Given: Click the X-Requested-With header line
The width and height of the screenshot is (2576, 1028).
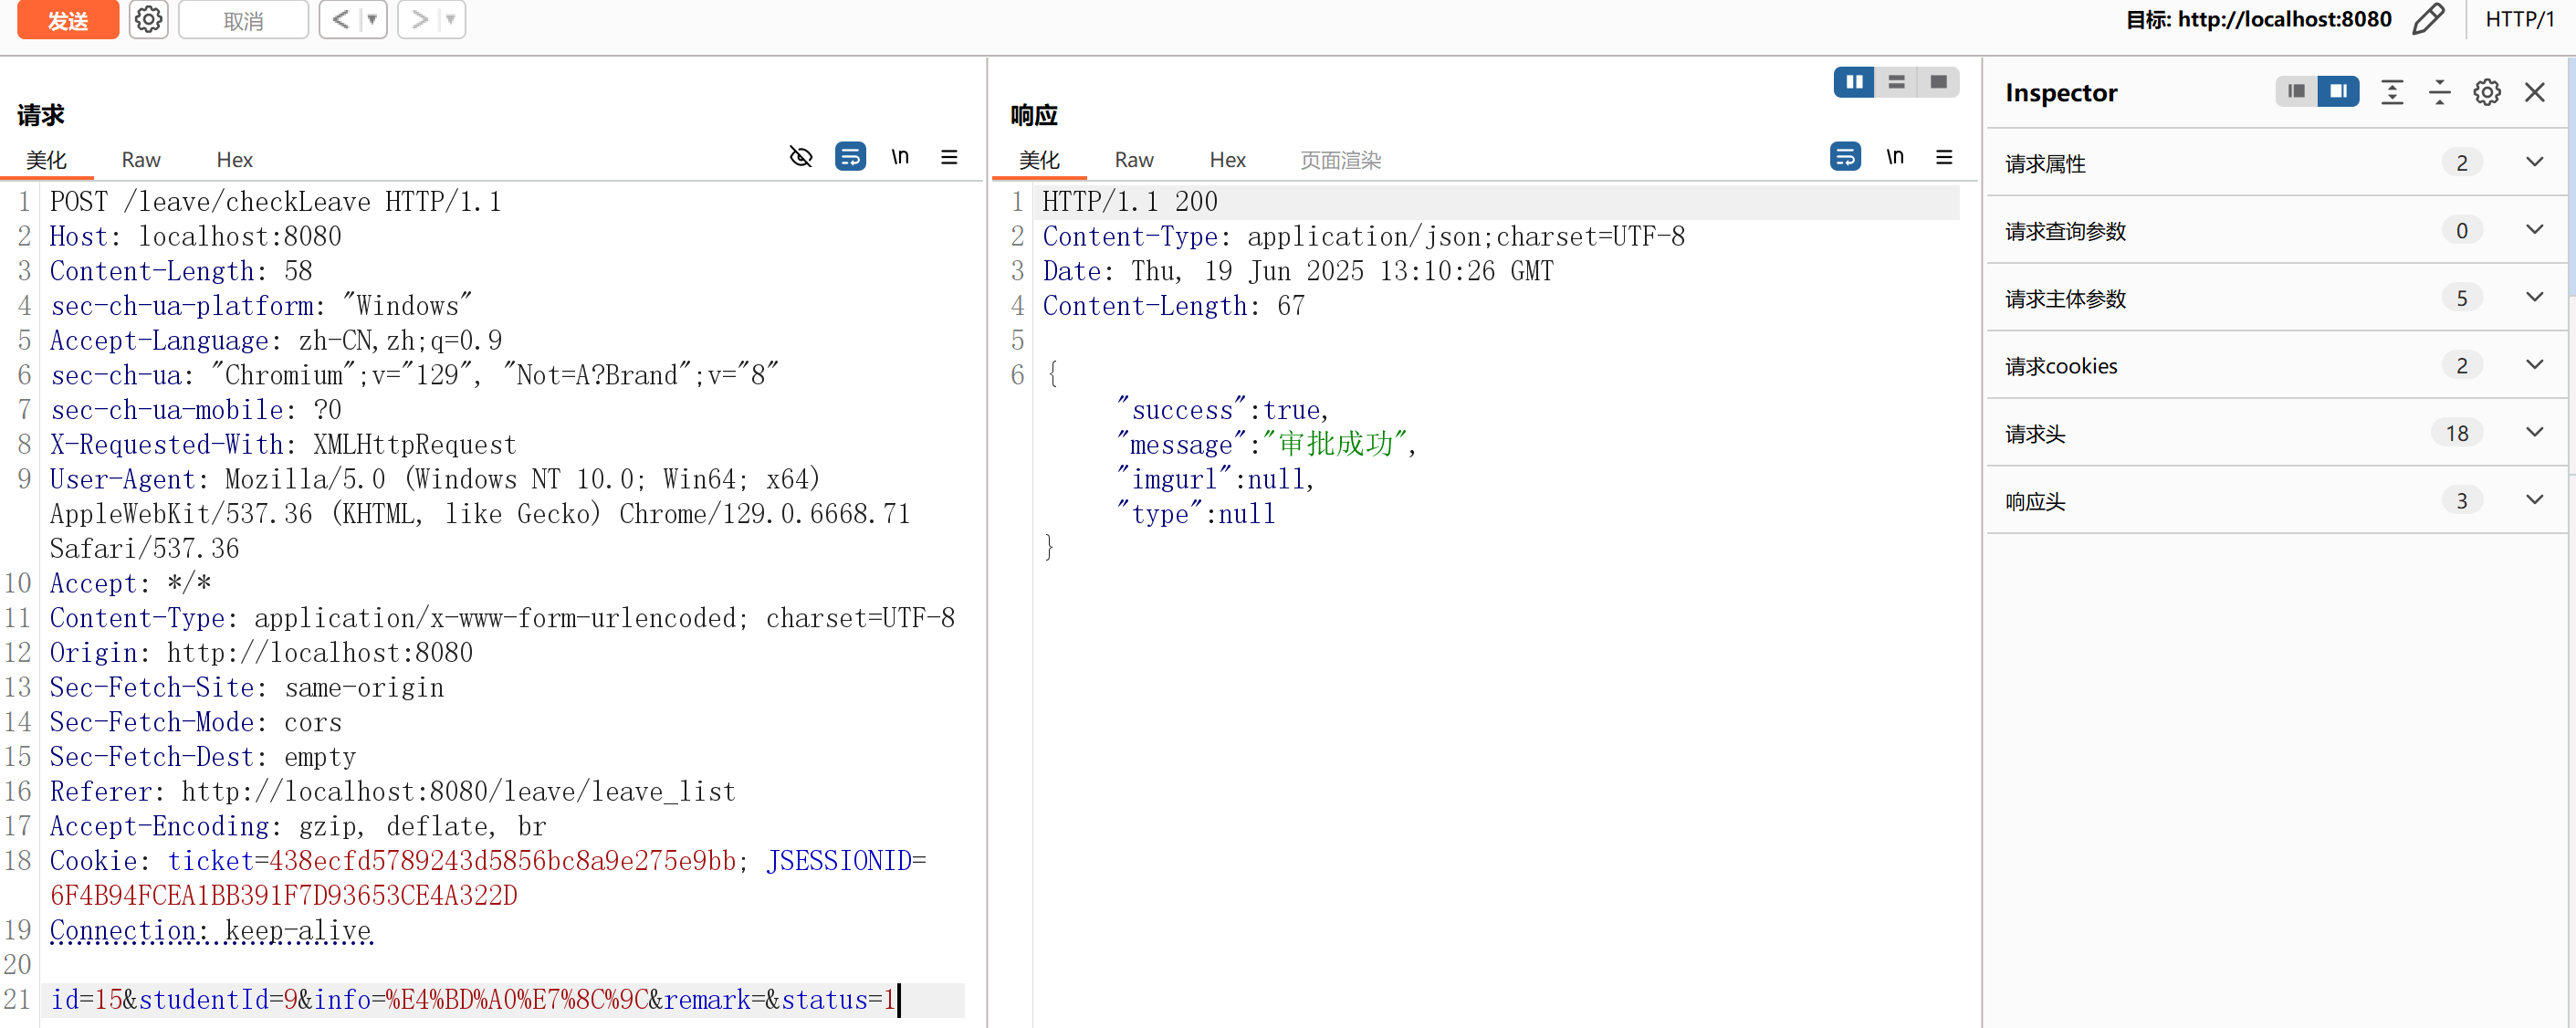Looking at the screenshot, I should (283, 444).
